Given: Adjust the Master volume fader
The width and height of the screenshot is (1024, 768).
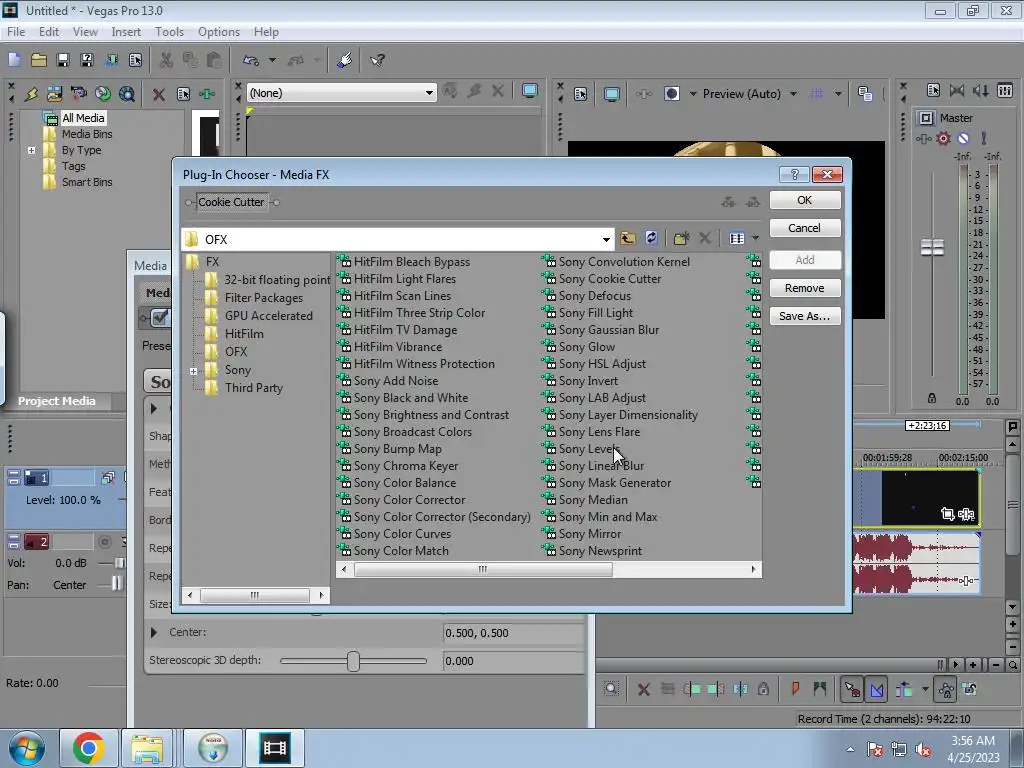Looking at the screenshot, I should (932, 248).
